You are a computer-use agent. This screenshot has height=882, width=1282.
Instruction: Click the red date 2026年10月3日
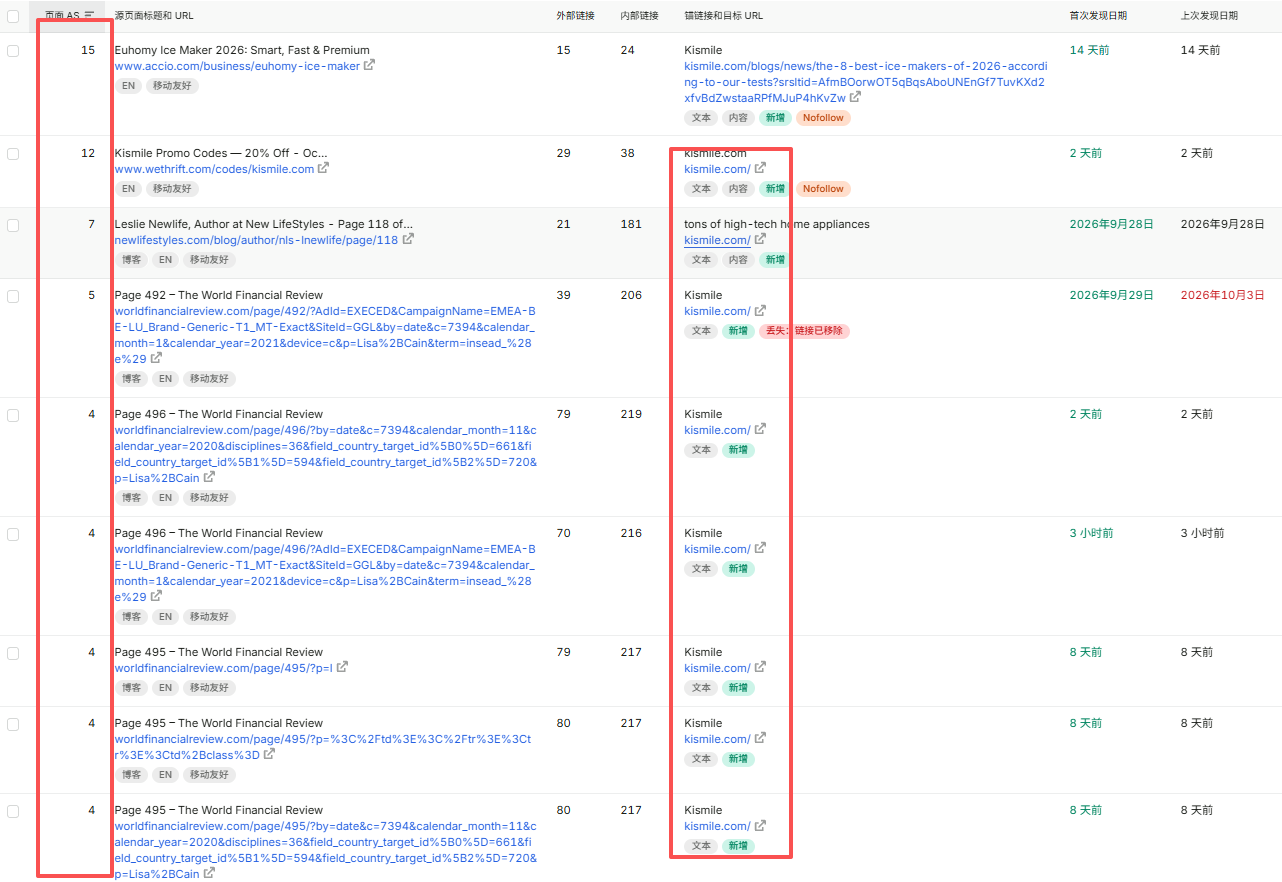1222,295
